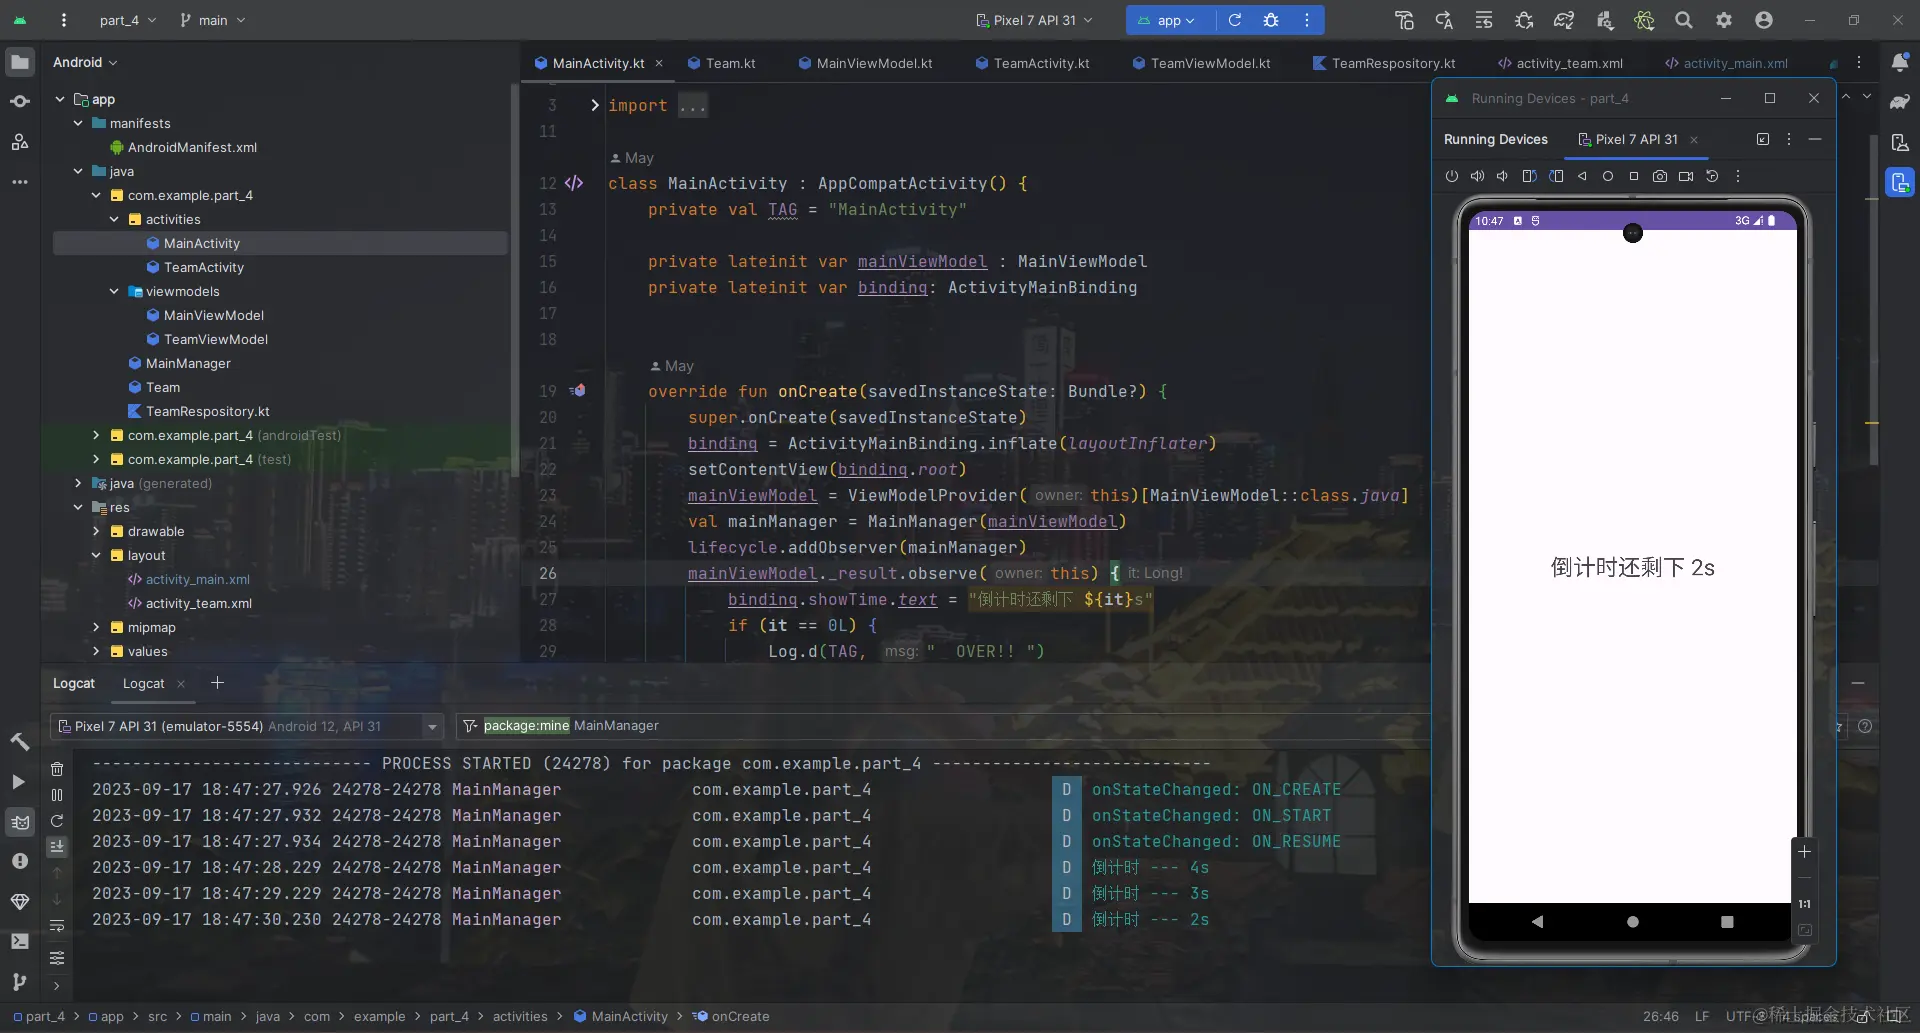The image size is (1920, 1033).
Task: Toggle soft-wrap in Logcat
Action: click(x=57, y=926)
